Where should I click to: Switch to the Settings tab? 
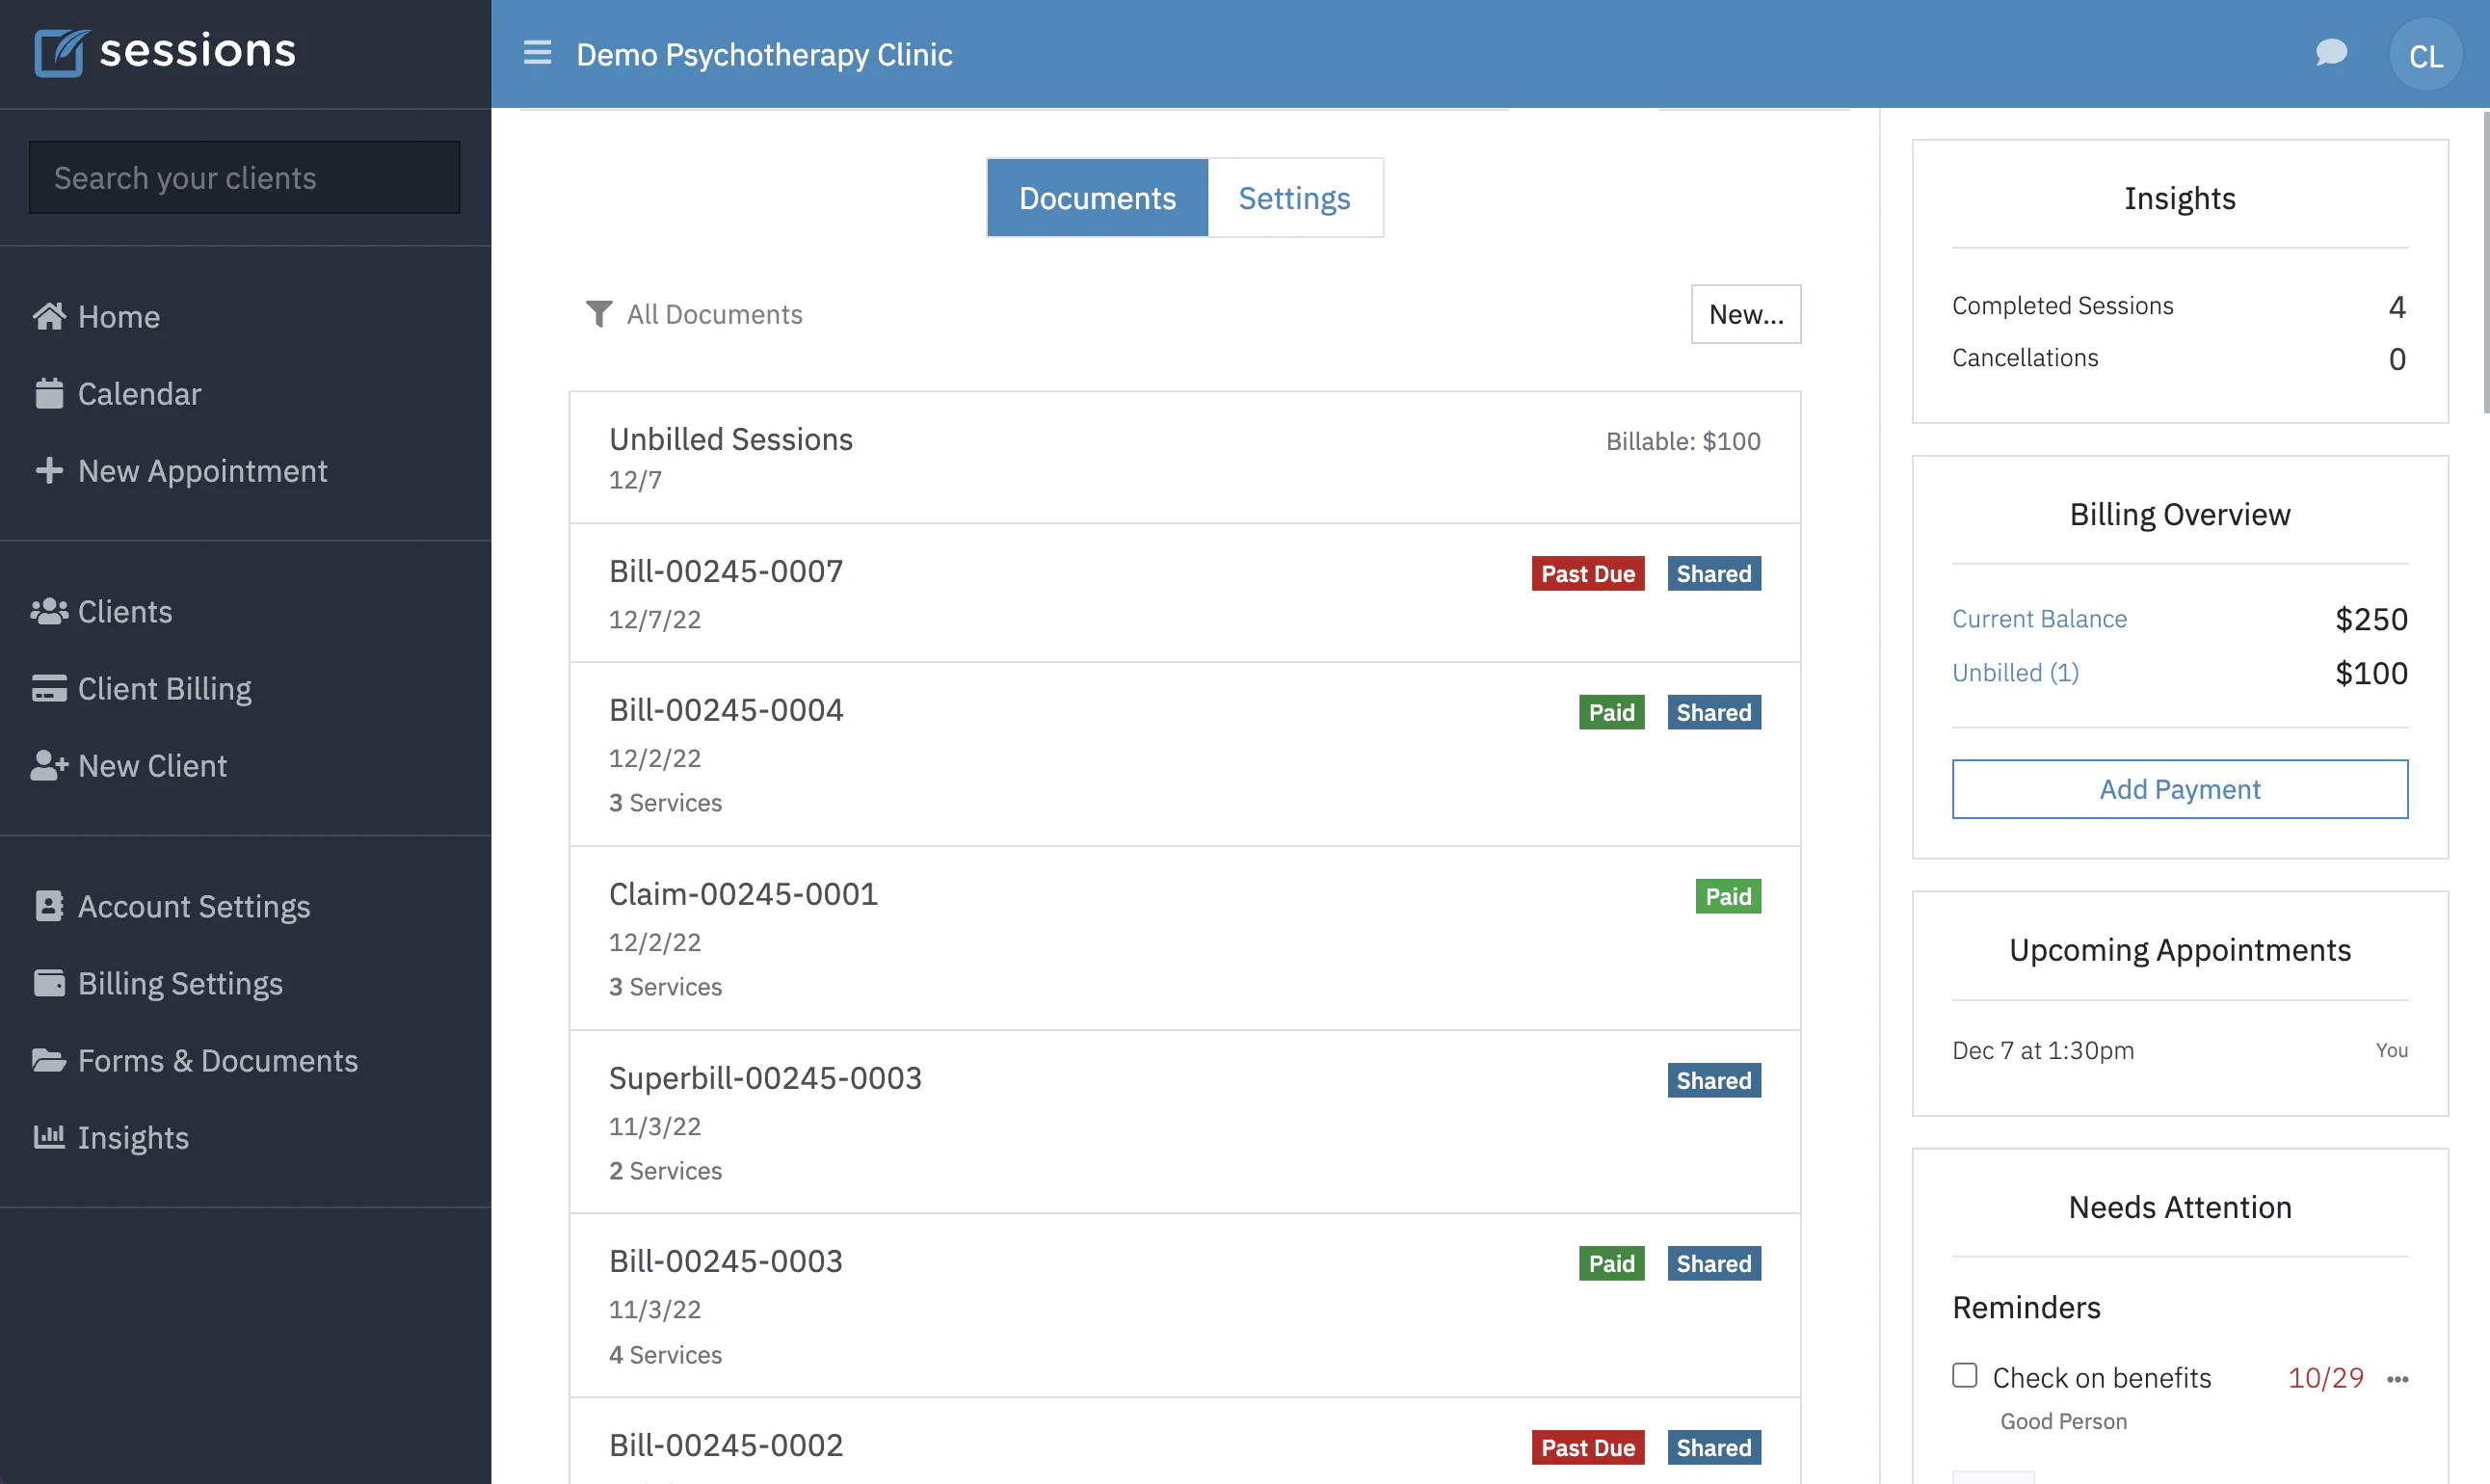point(1295,197)
